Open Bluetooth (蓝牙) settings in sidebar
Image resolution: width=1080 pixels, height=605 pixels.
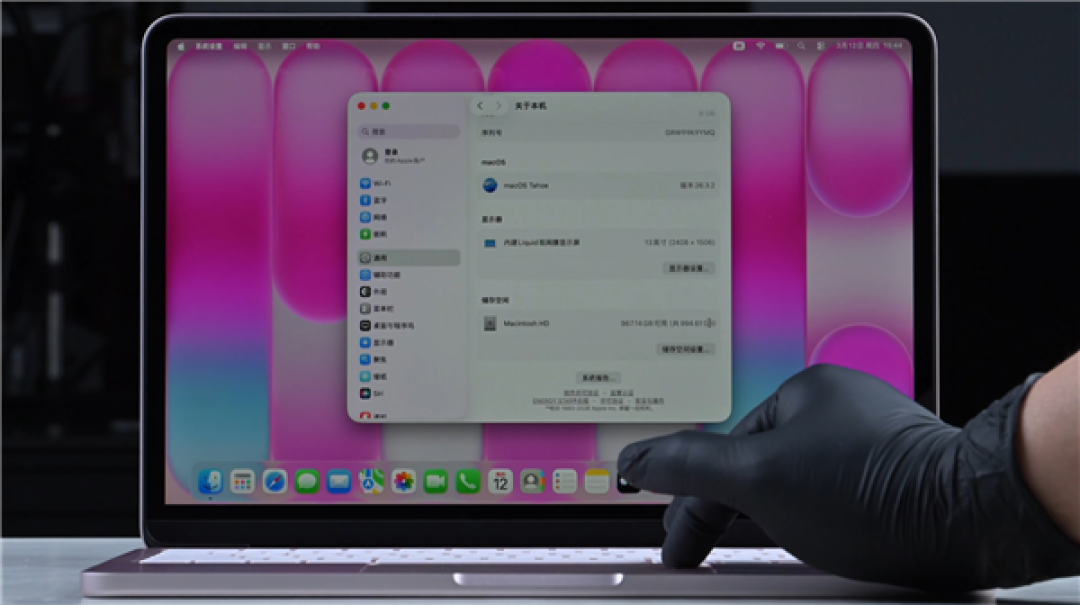coord(408,201)
